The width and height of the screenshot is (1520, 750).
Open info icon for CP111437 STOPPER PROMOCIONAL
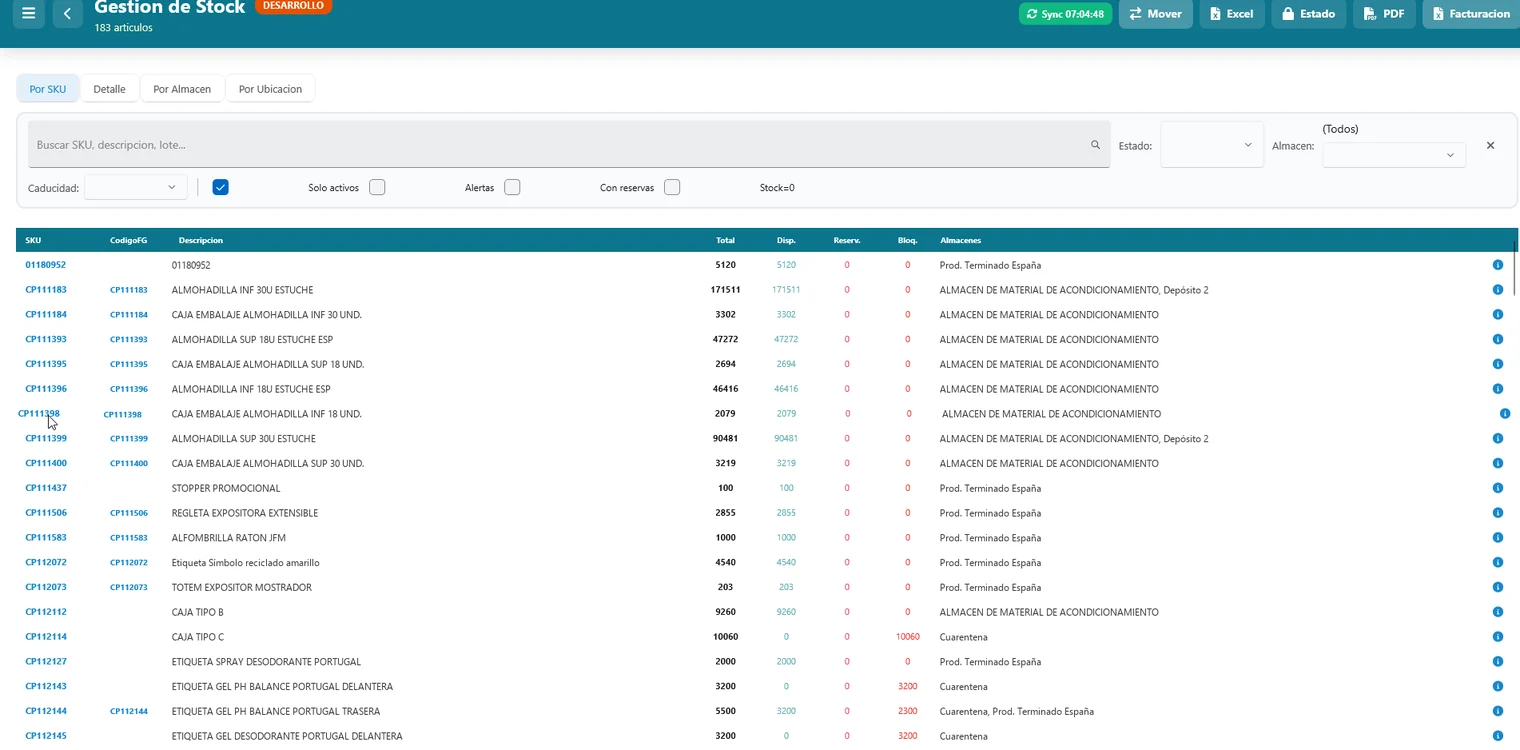click(x=1498, y=488)
